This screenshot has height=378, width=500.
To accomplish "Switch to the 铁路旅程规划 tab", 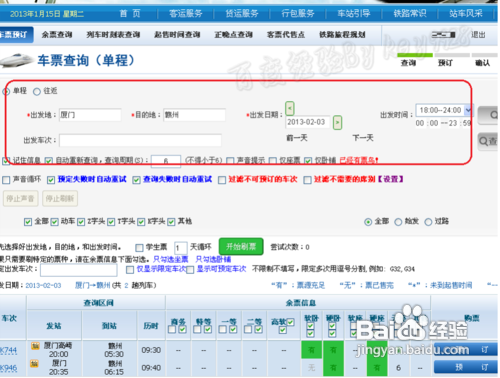I will (342, 35).
